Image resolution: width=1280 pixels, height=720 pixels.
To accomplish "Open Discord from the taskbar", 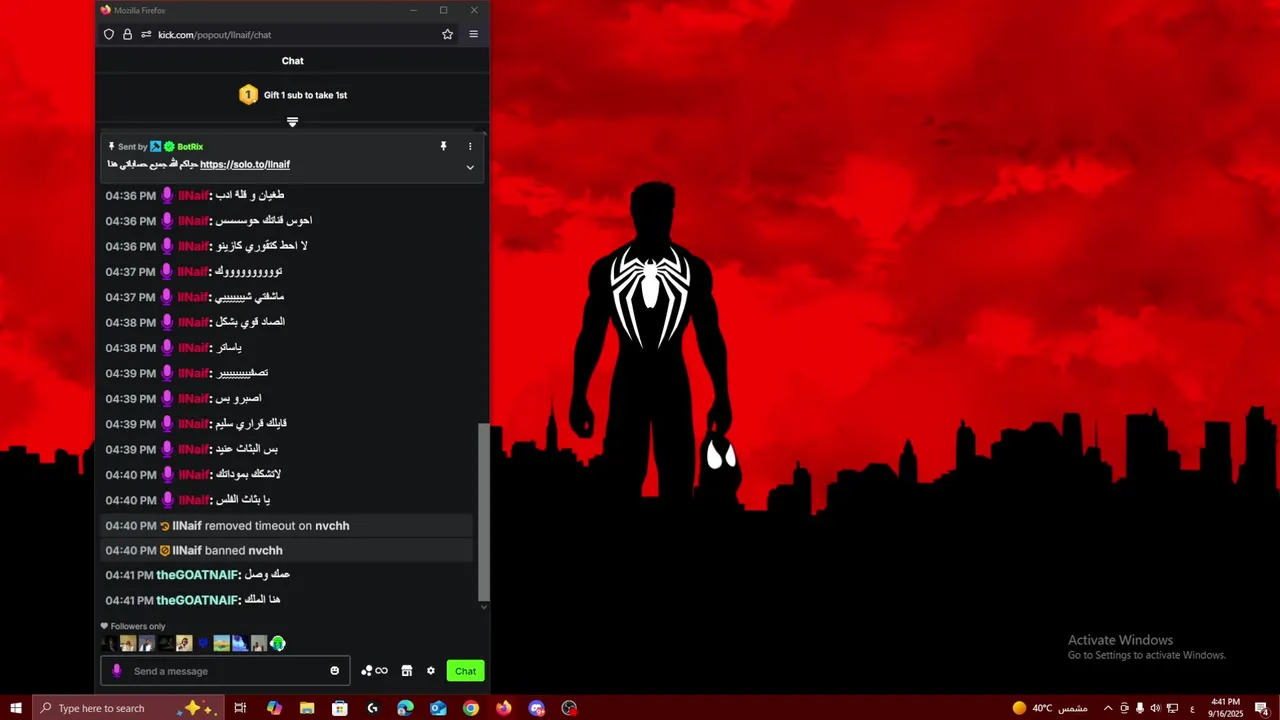I will 537,708.
